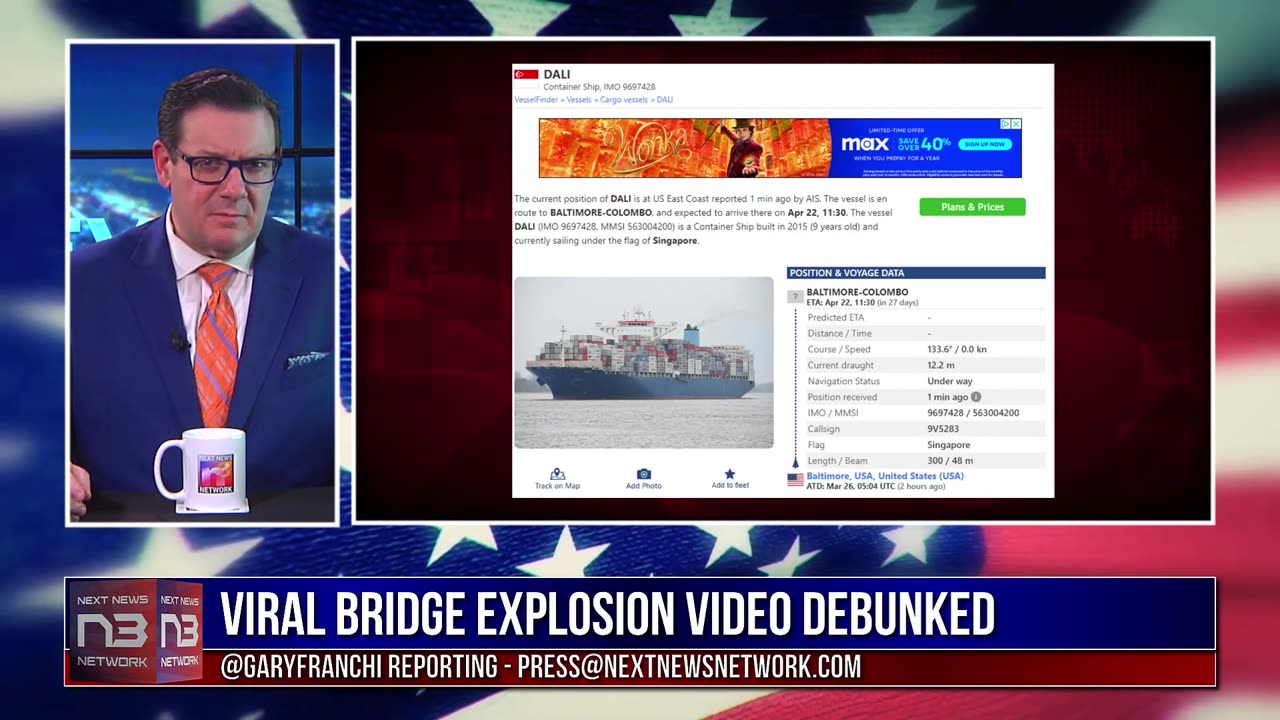The image size is (1280, 720).
Task: Click the Navigation Status row label
Action: 843,381
